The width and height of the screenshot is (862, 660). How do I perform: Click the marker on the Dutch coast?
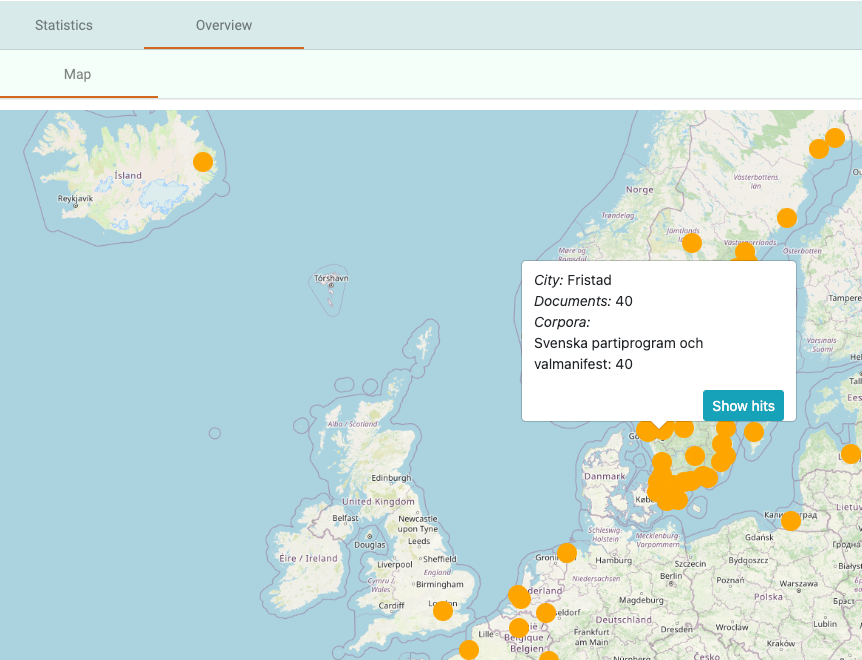point(518,597)
